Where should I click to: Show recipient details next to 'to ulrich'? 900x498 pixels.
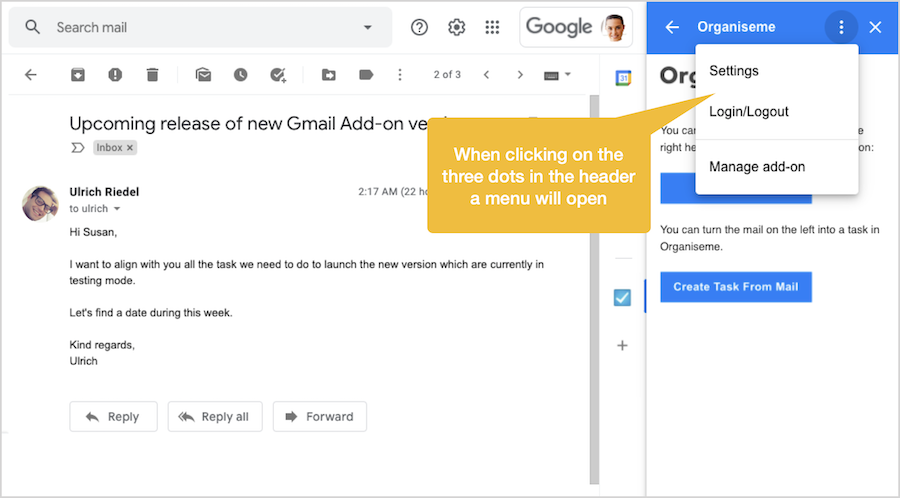pos(117,209)
